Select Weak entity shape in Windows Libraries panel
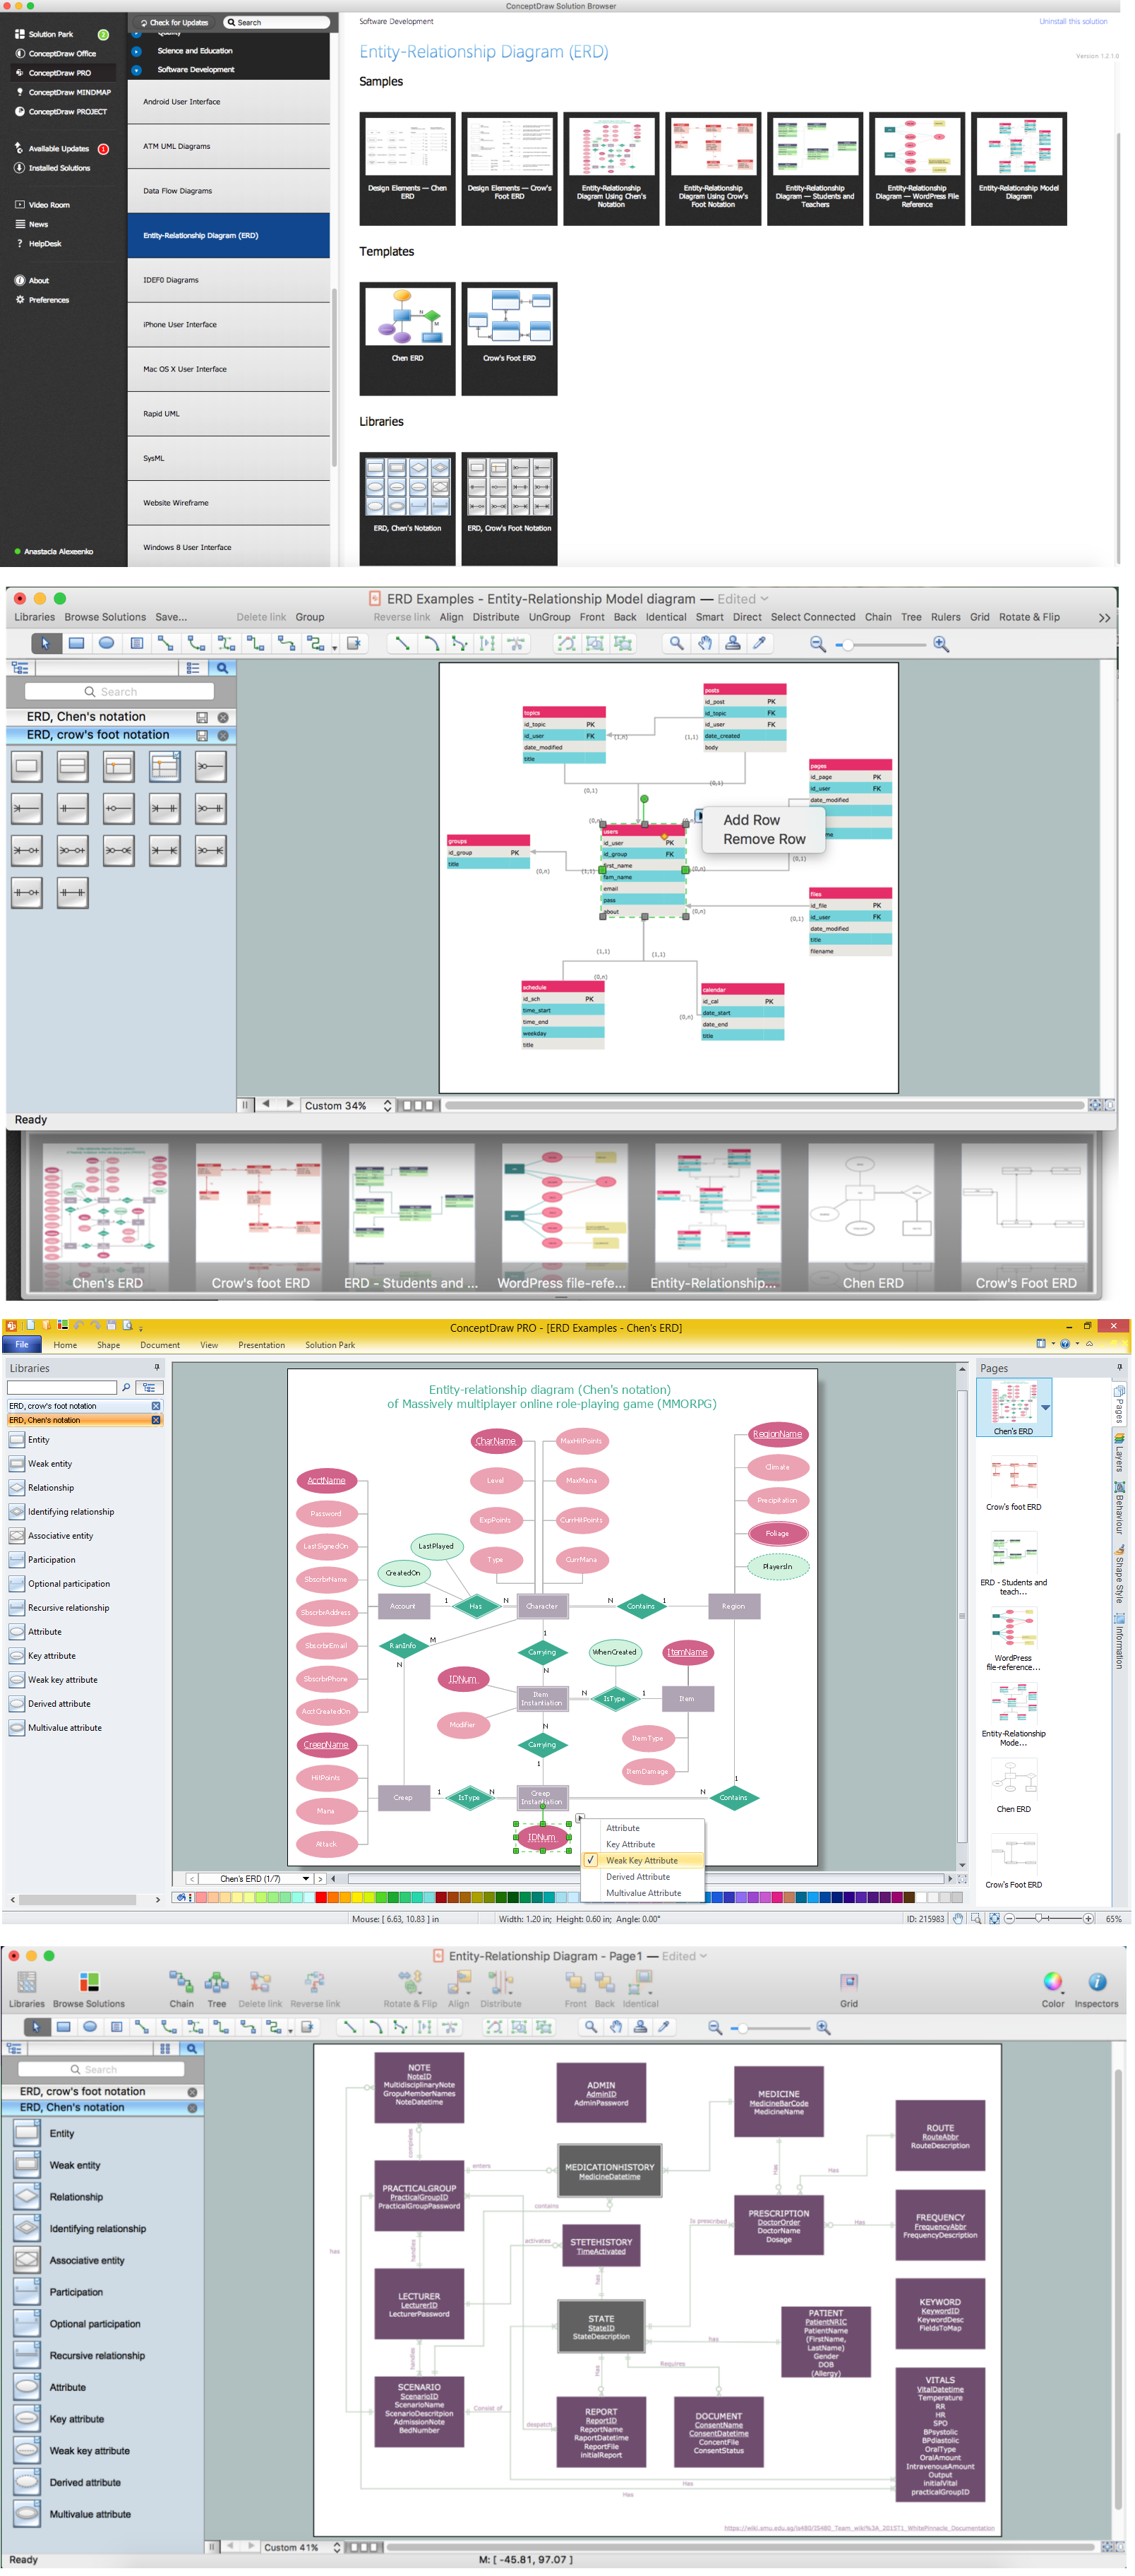The width and height of the screenshot is (1135, 2576). coord(41,1463)
